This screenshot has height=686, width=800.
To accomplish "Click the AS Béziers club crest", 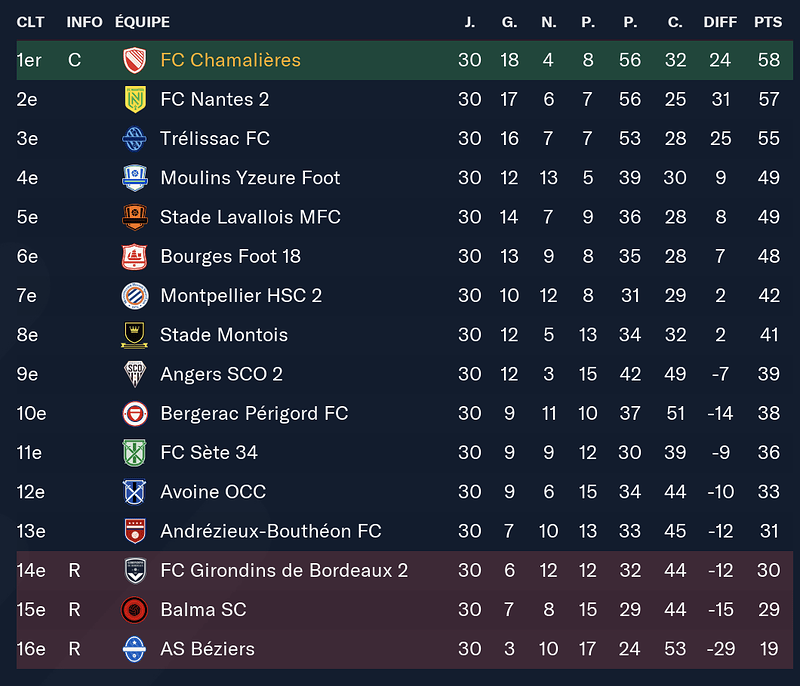I will tap(134, 649).
